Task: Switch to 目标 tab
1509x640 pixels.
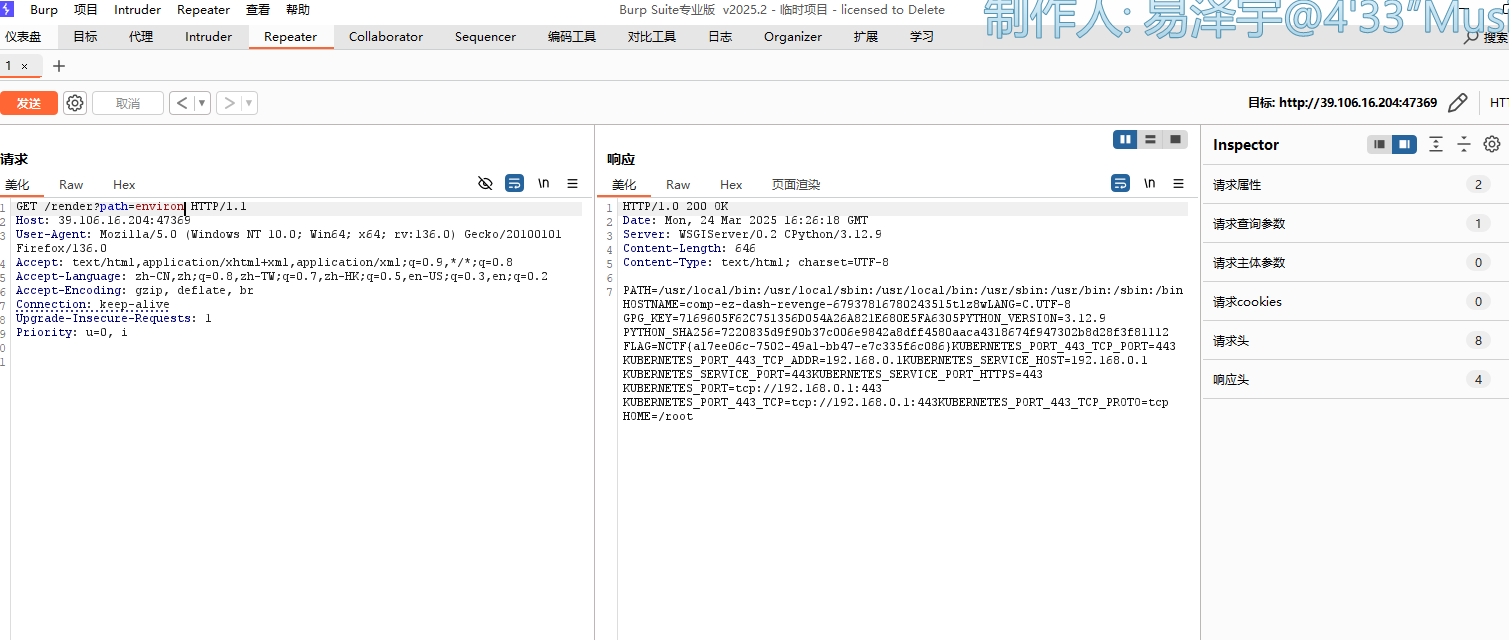Action: pyautogui.click(x=85, y=37)
